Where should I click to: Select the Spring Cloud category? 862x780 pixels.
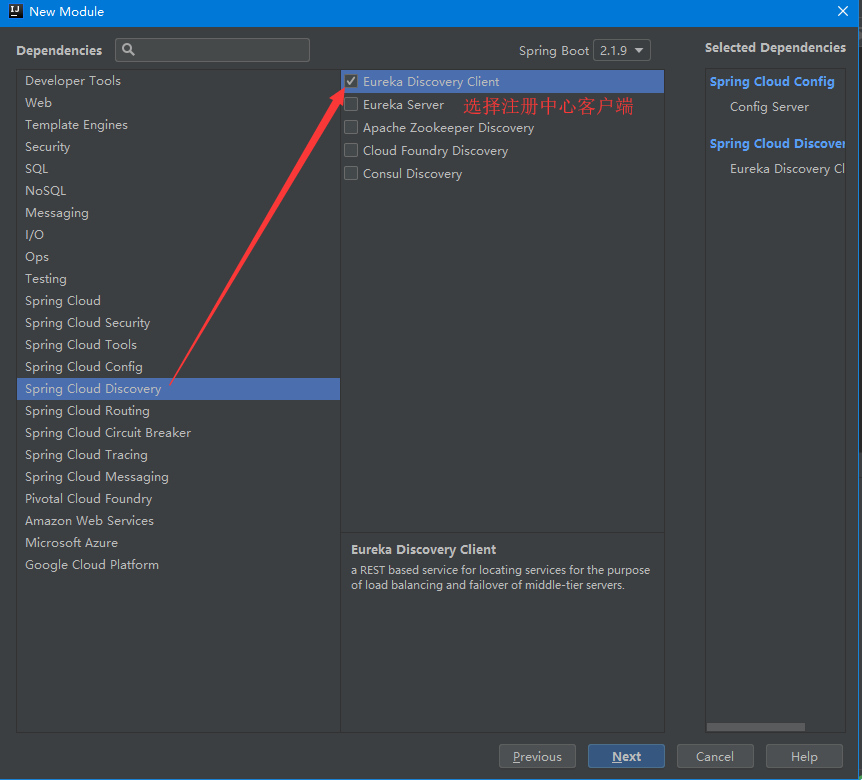(x=178, y=301)
